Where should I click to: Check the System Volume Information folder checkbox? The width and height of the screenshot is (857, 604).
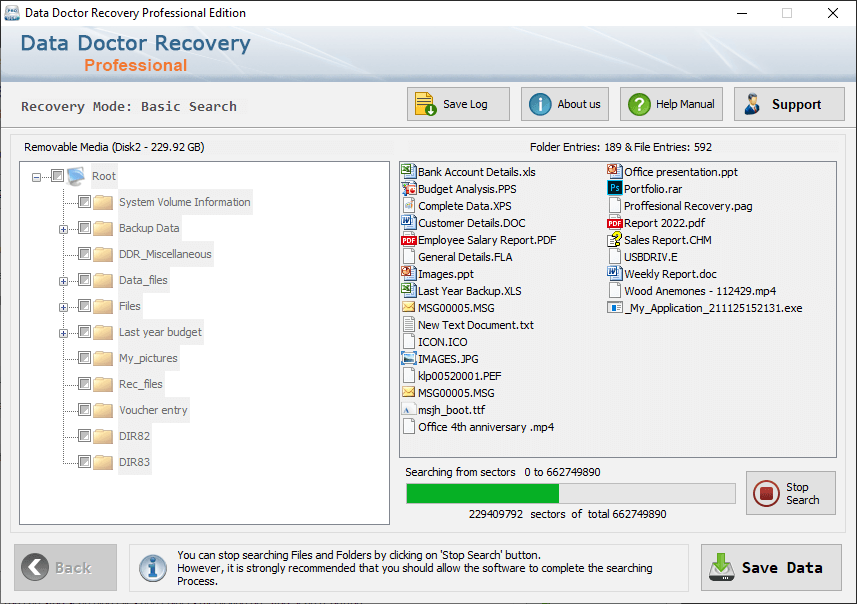[84, 202]
